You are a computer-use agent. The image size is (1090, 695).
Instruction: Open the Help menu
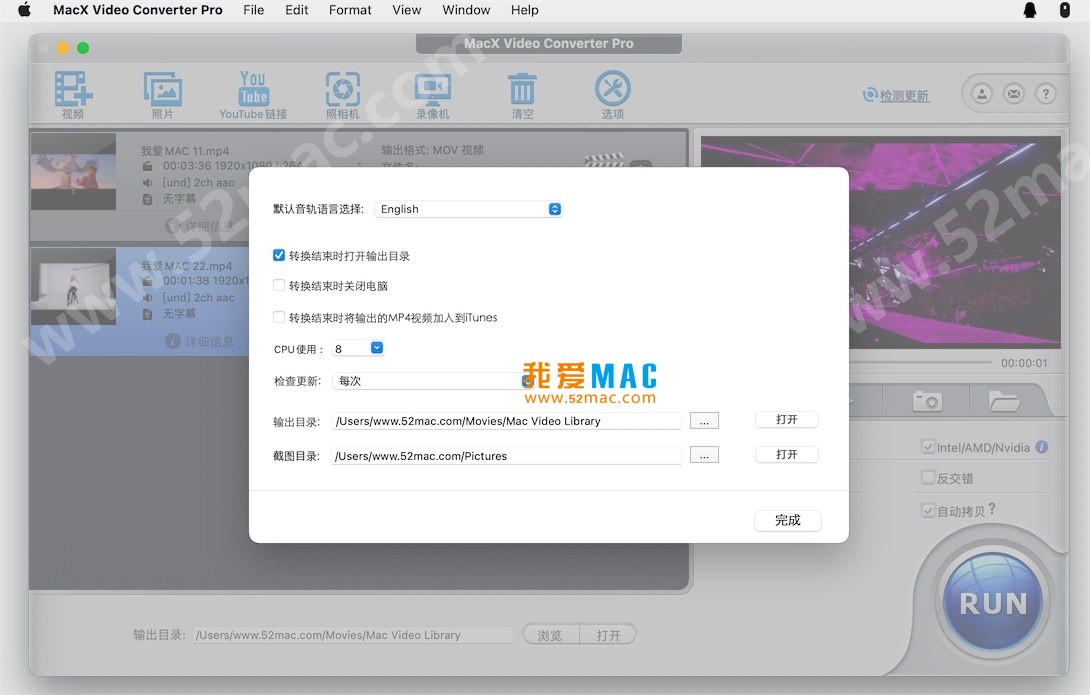tap(525, 10)
